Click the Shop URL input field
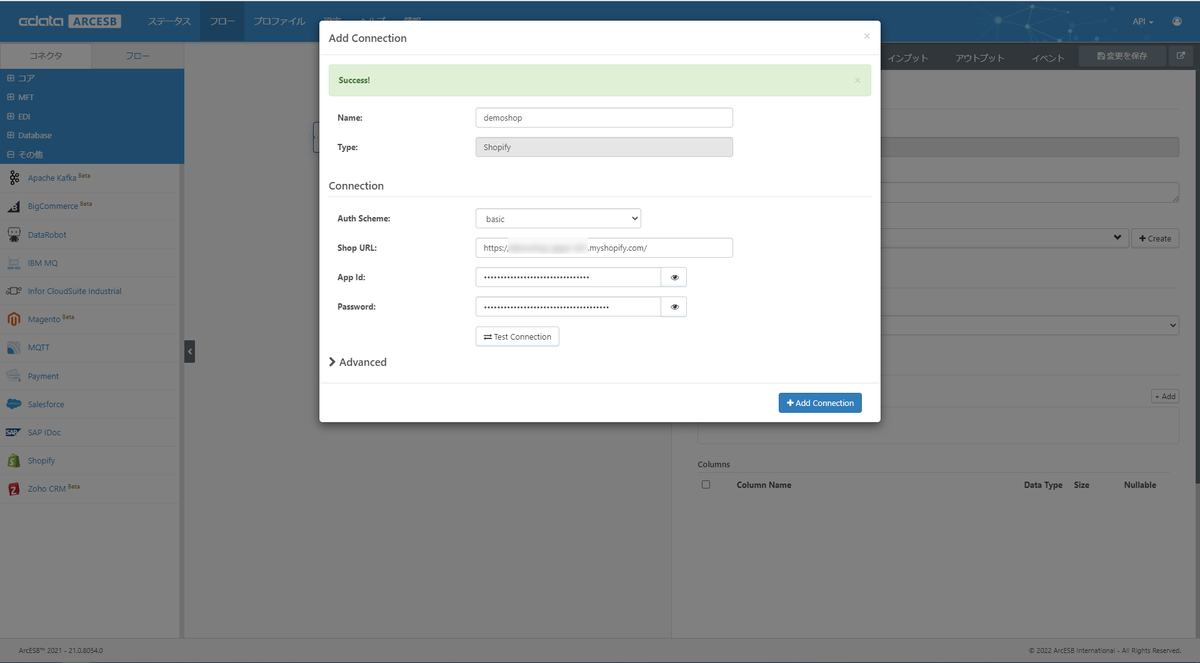 604,247
